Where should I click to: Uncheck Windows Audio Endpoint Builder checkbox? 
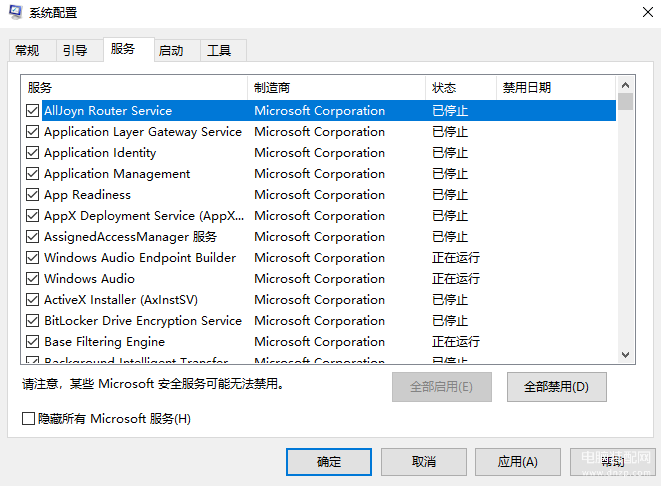[32, 258]
